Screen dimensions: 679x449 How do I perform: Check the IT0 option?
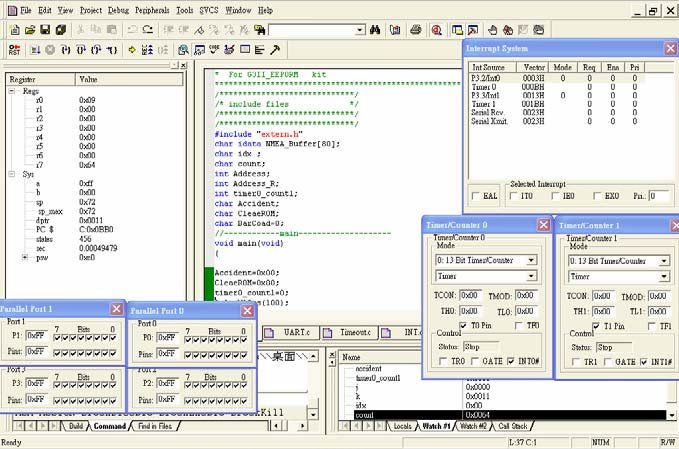tap(513, 196)
